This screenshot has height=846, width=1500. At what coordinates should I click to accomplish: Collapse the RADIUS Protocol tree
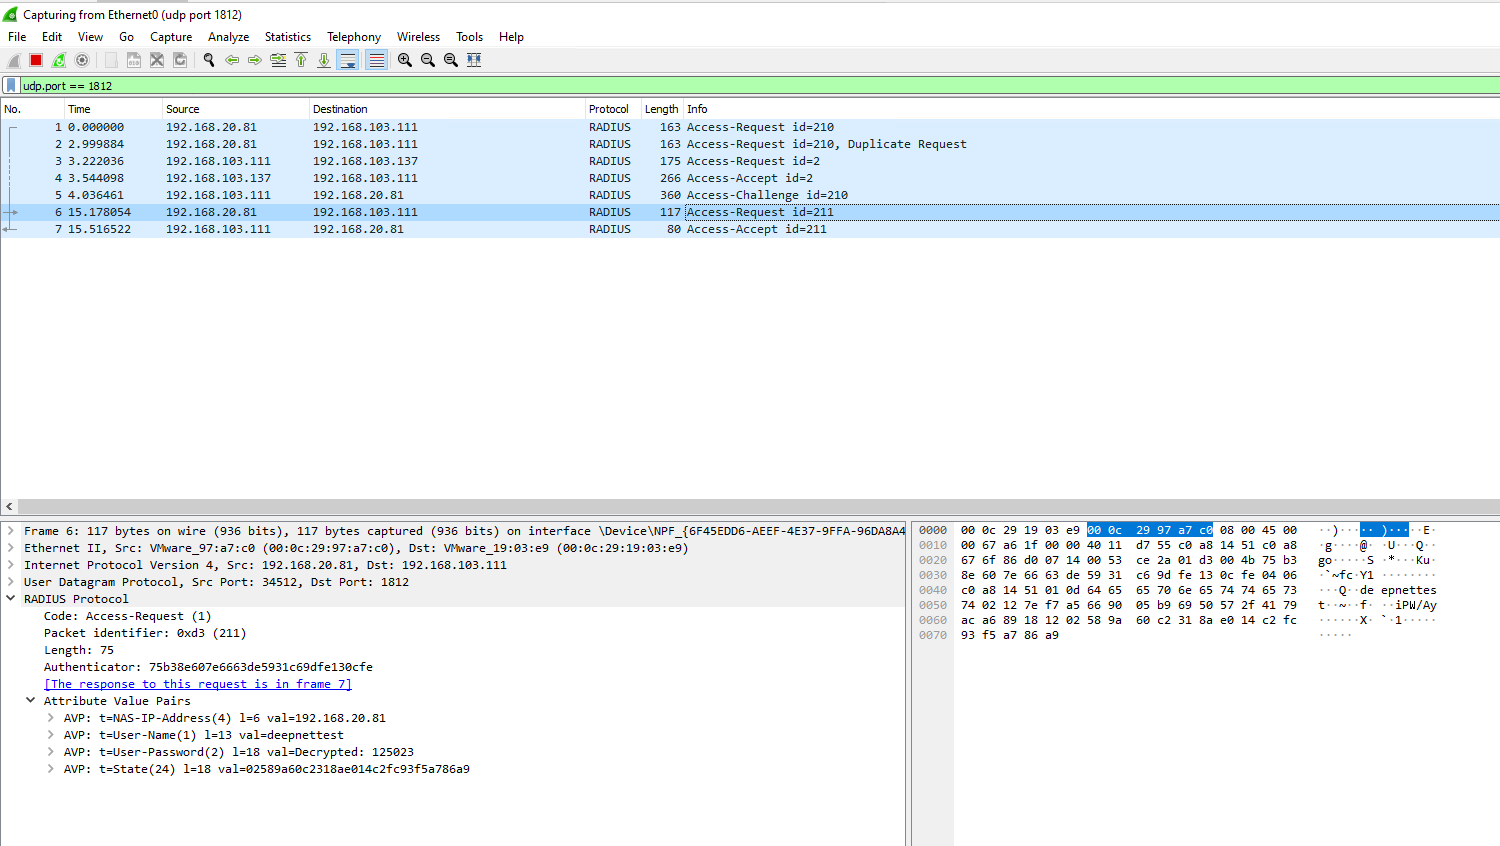11,599
